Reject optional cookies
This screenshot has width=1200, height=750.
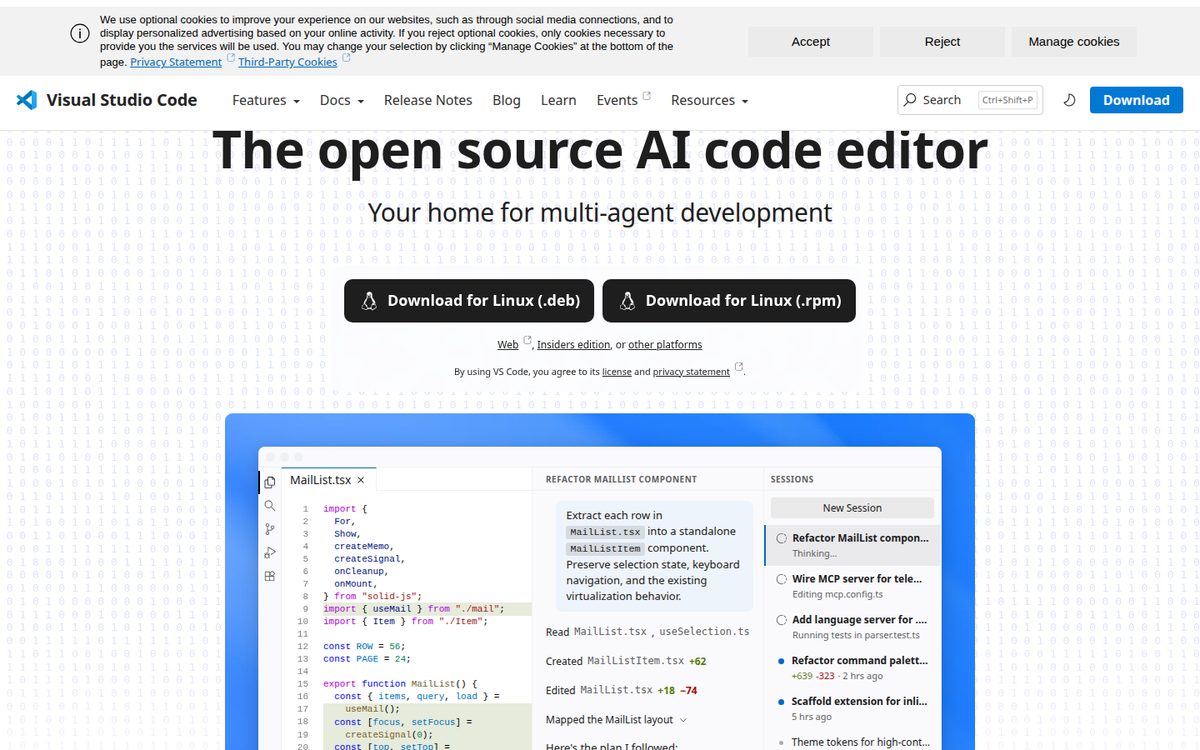942,41
